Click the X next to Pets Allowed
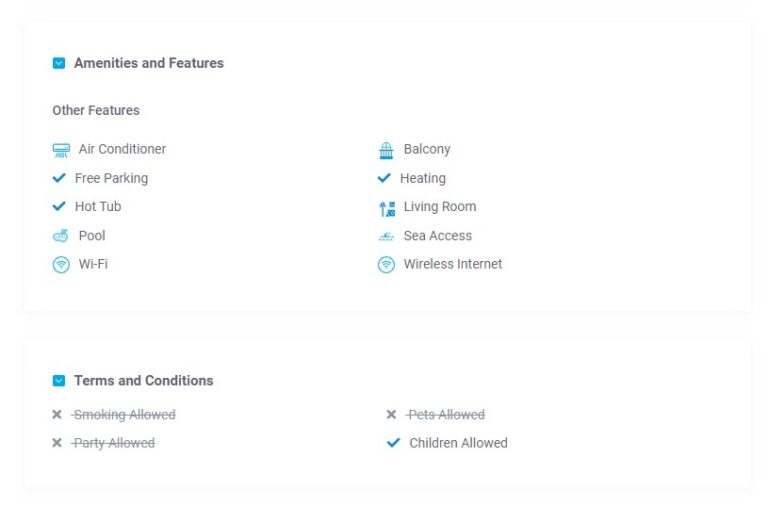Screen dimensions: 768x506 coord(391,414)
